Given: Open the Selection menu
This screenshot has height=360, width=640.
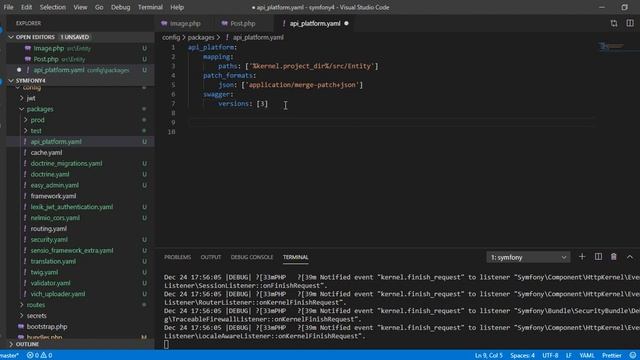Looking at the screenshot, I should [x=53, y=7].
